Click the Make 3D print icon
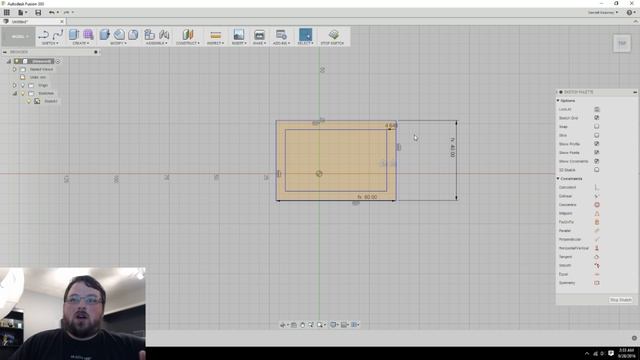This screenshot has width=640, height=360. click(x=259, y=35)
